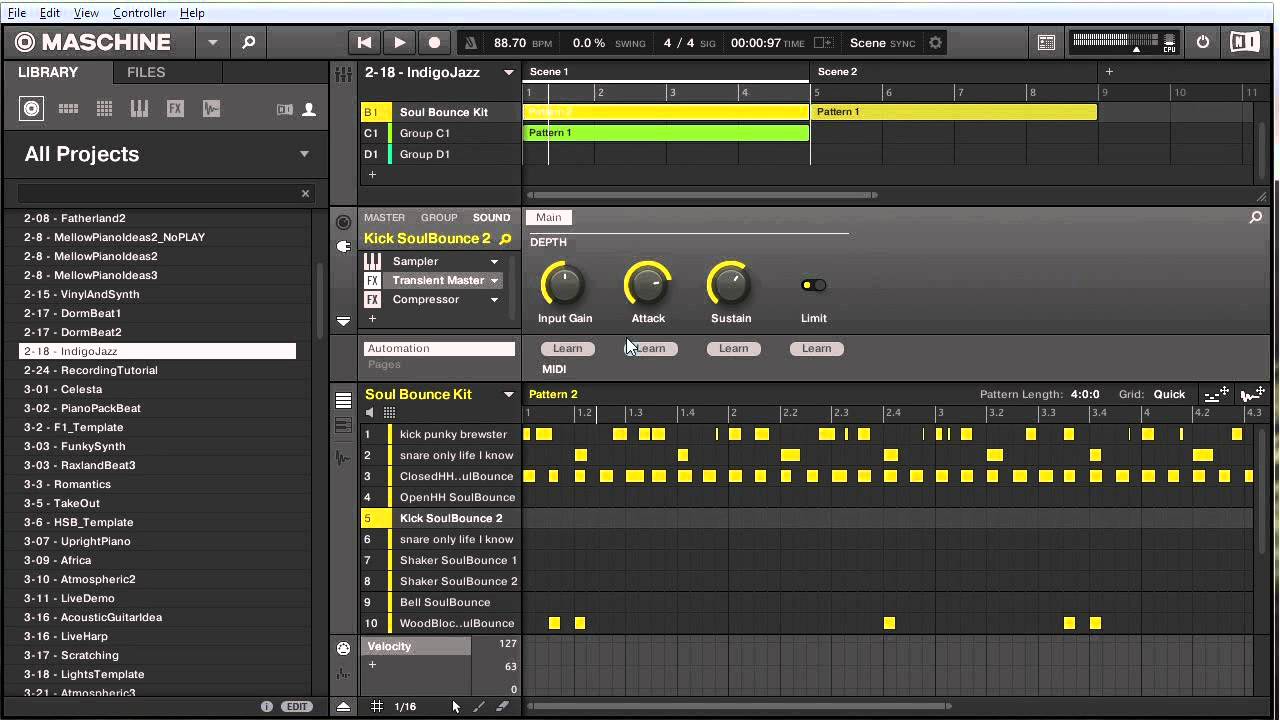
Task: Select Instruments file type icon in browser
Action: [x=139, y=109]
